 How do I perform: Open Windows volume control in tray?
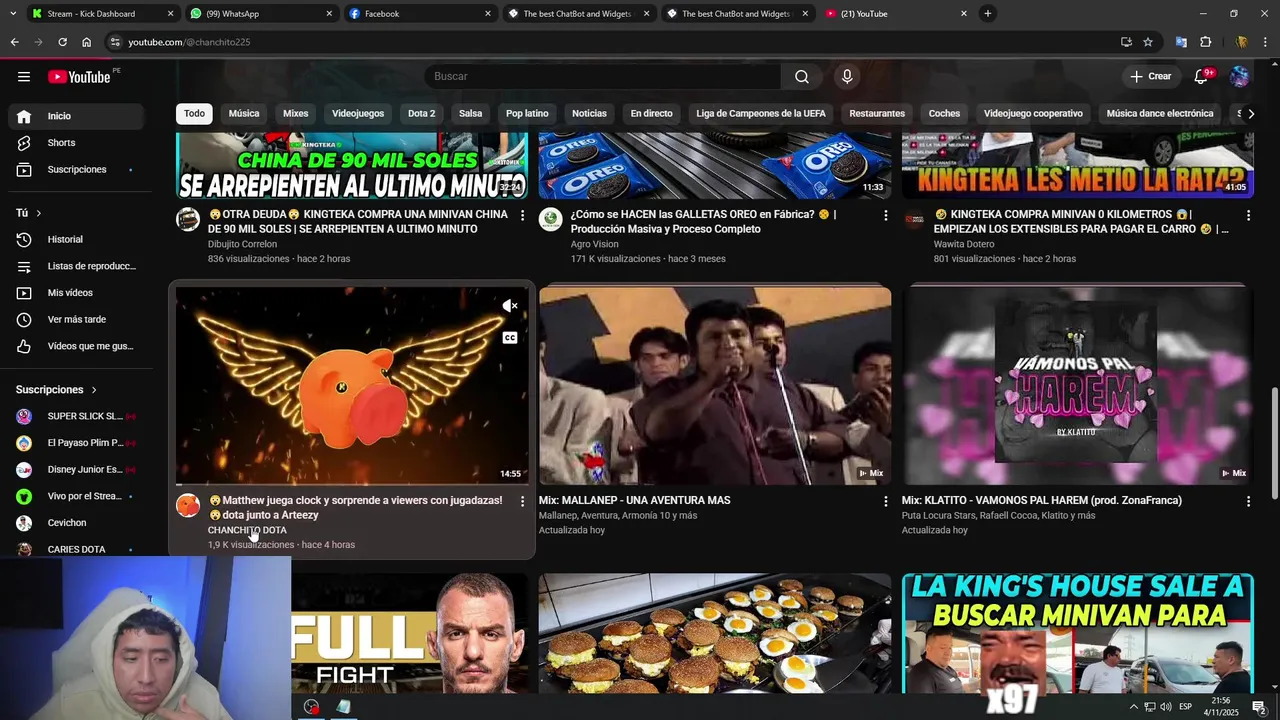click(1167, 707)
